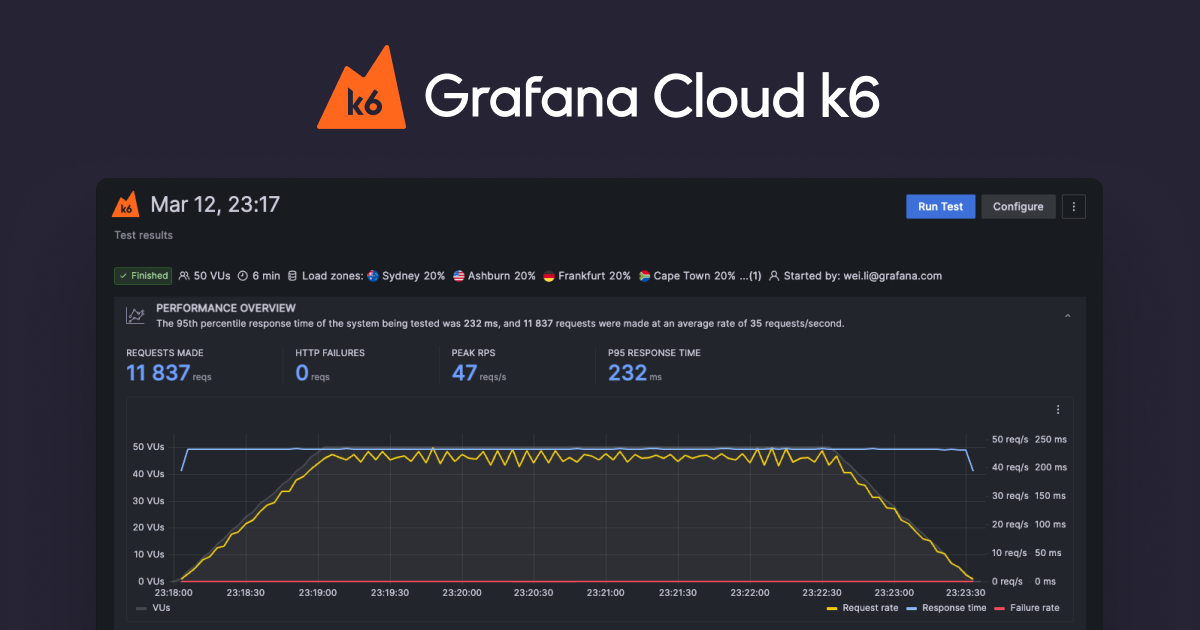Click the user icon beside Started by
Viewport: 1200px width, 630px height.
tap(774, 276)
